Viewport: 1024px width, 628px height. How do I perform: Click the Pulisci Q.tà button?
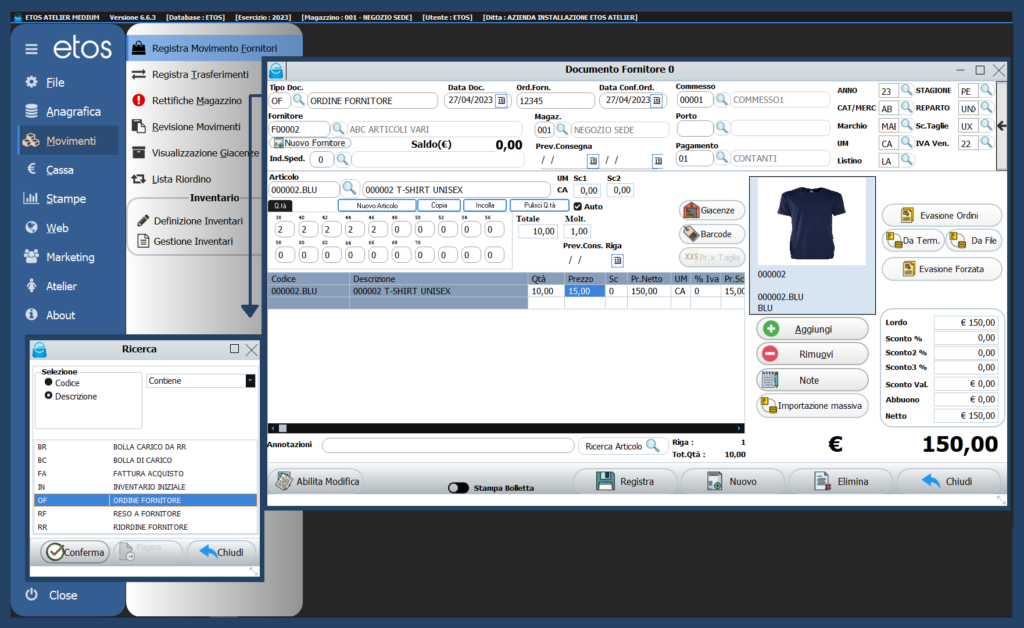coord(539,205)
